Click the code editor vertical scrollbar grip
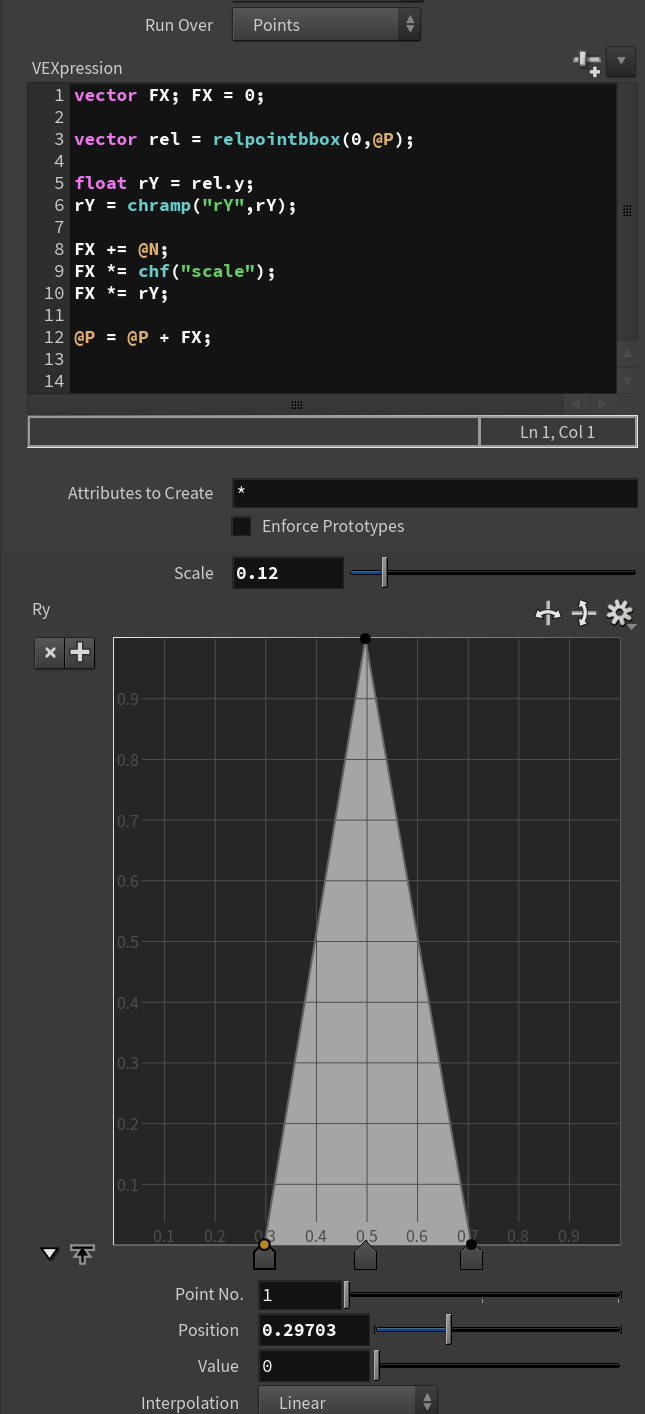The height and width of the screenshot is (1414, 645). point(627,211)
